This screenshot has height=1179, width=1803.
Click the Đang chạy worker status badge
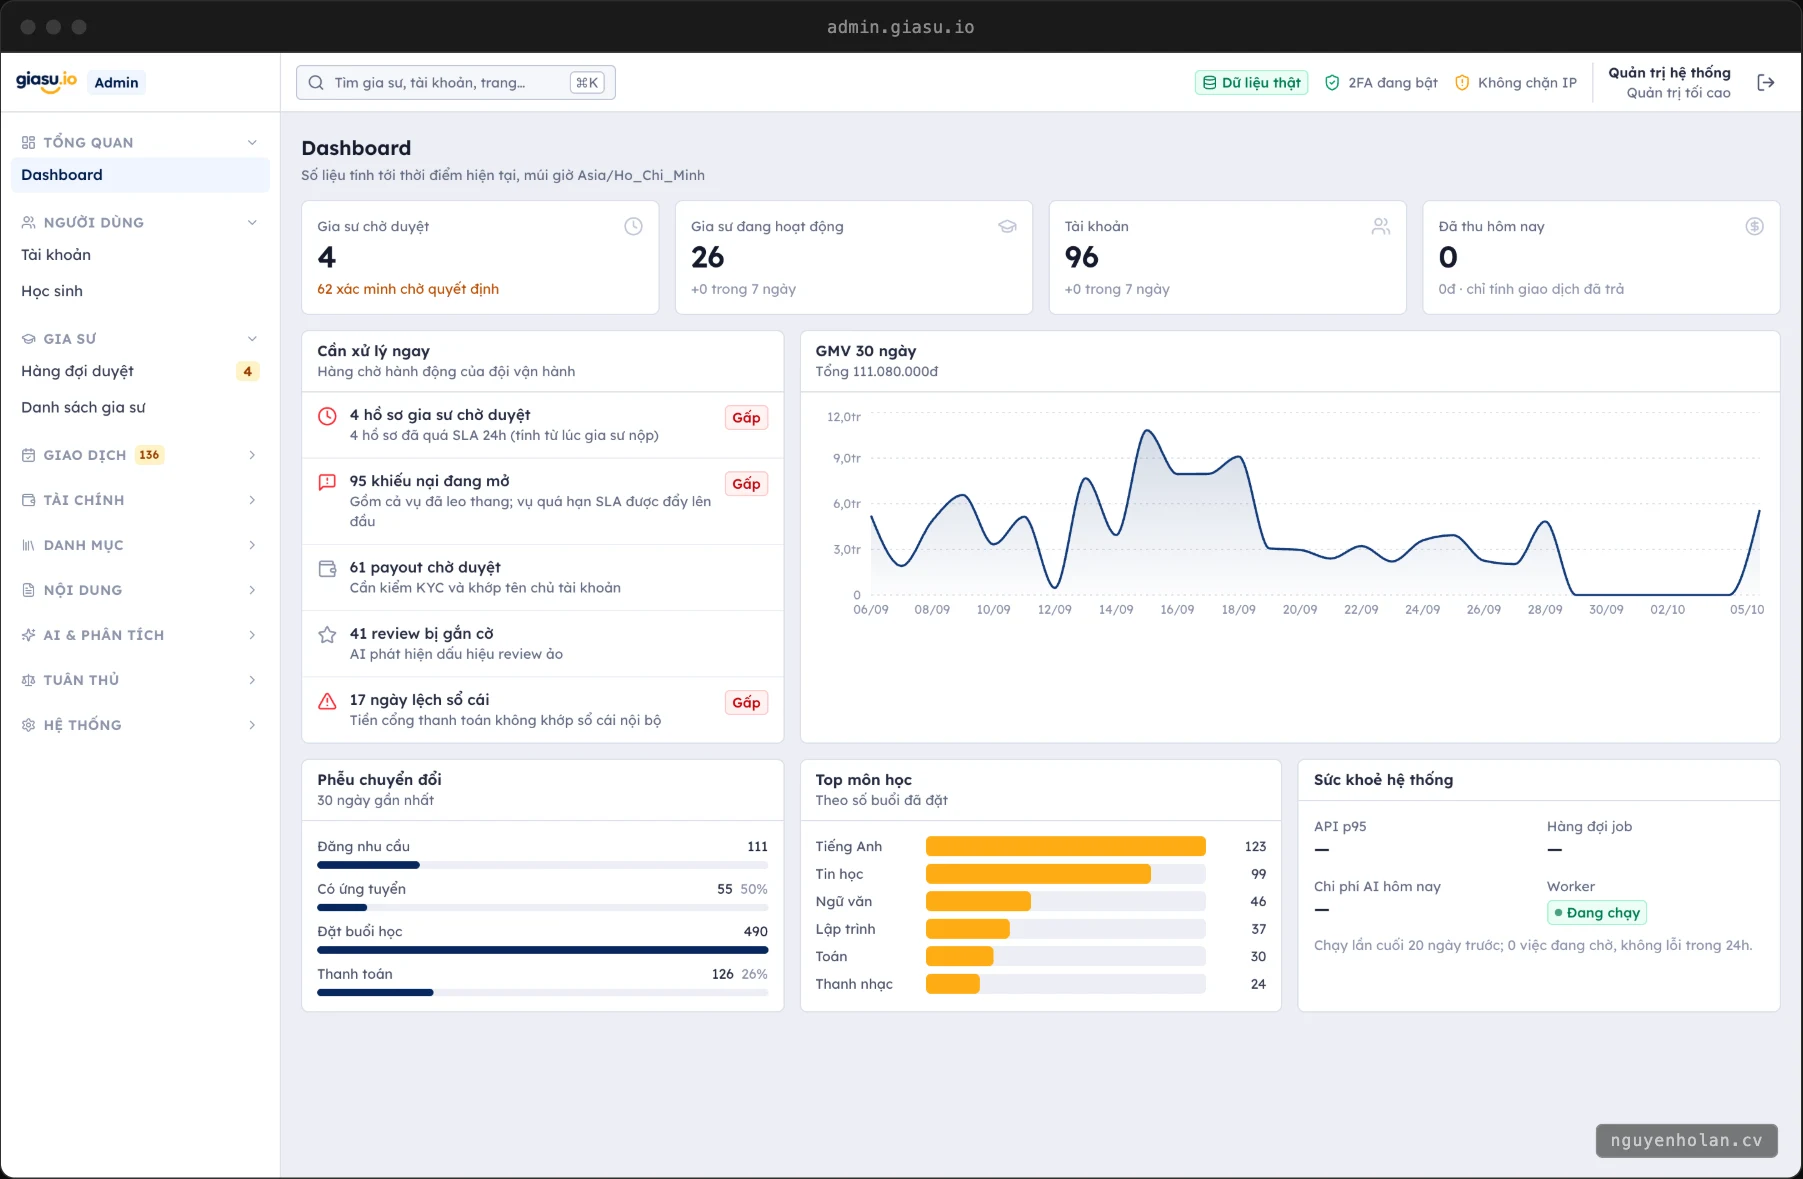1597,912
